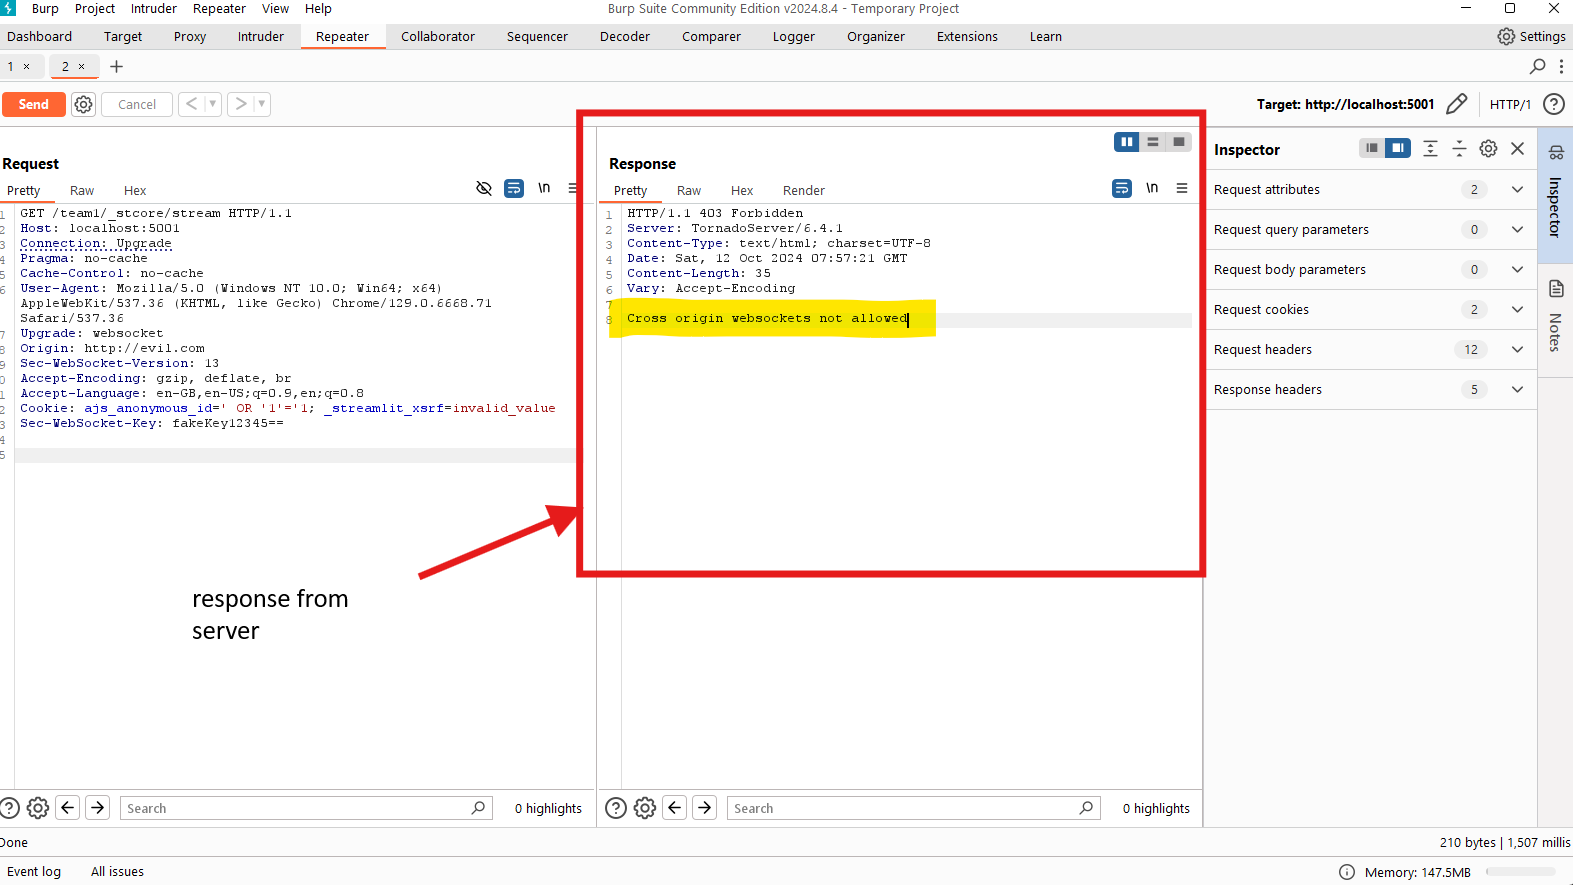This screenshot has height=885, width=1573.
Task: Select Response Hex view tab
Action: point(742,190)
